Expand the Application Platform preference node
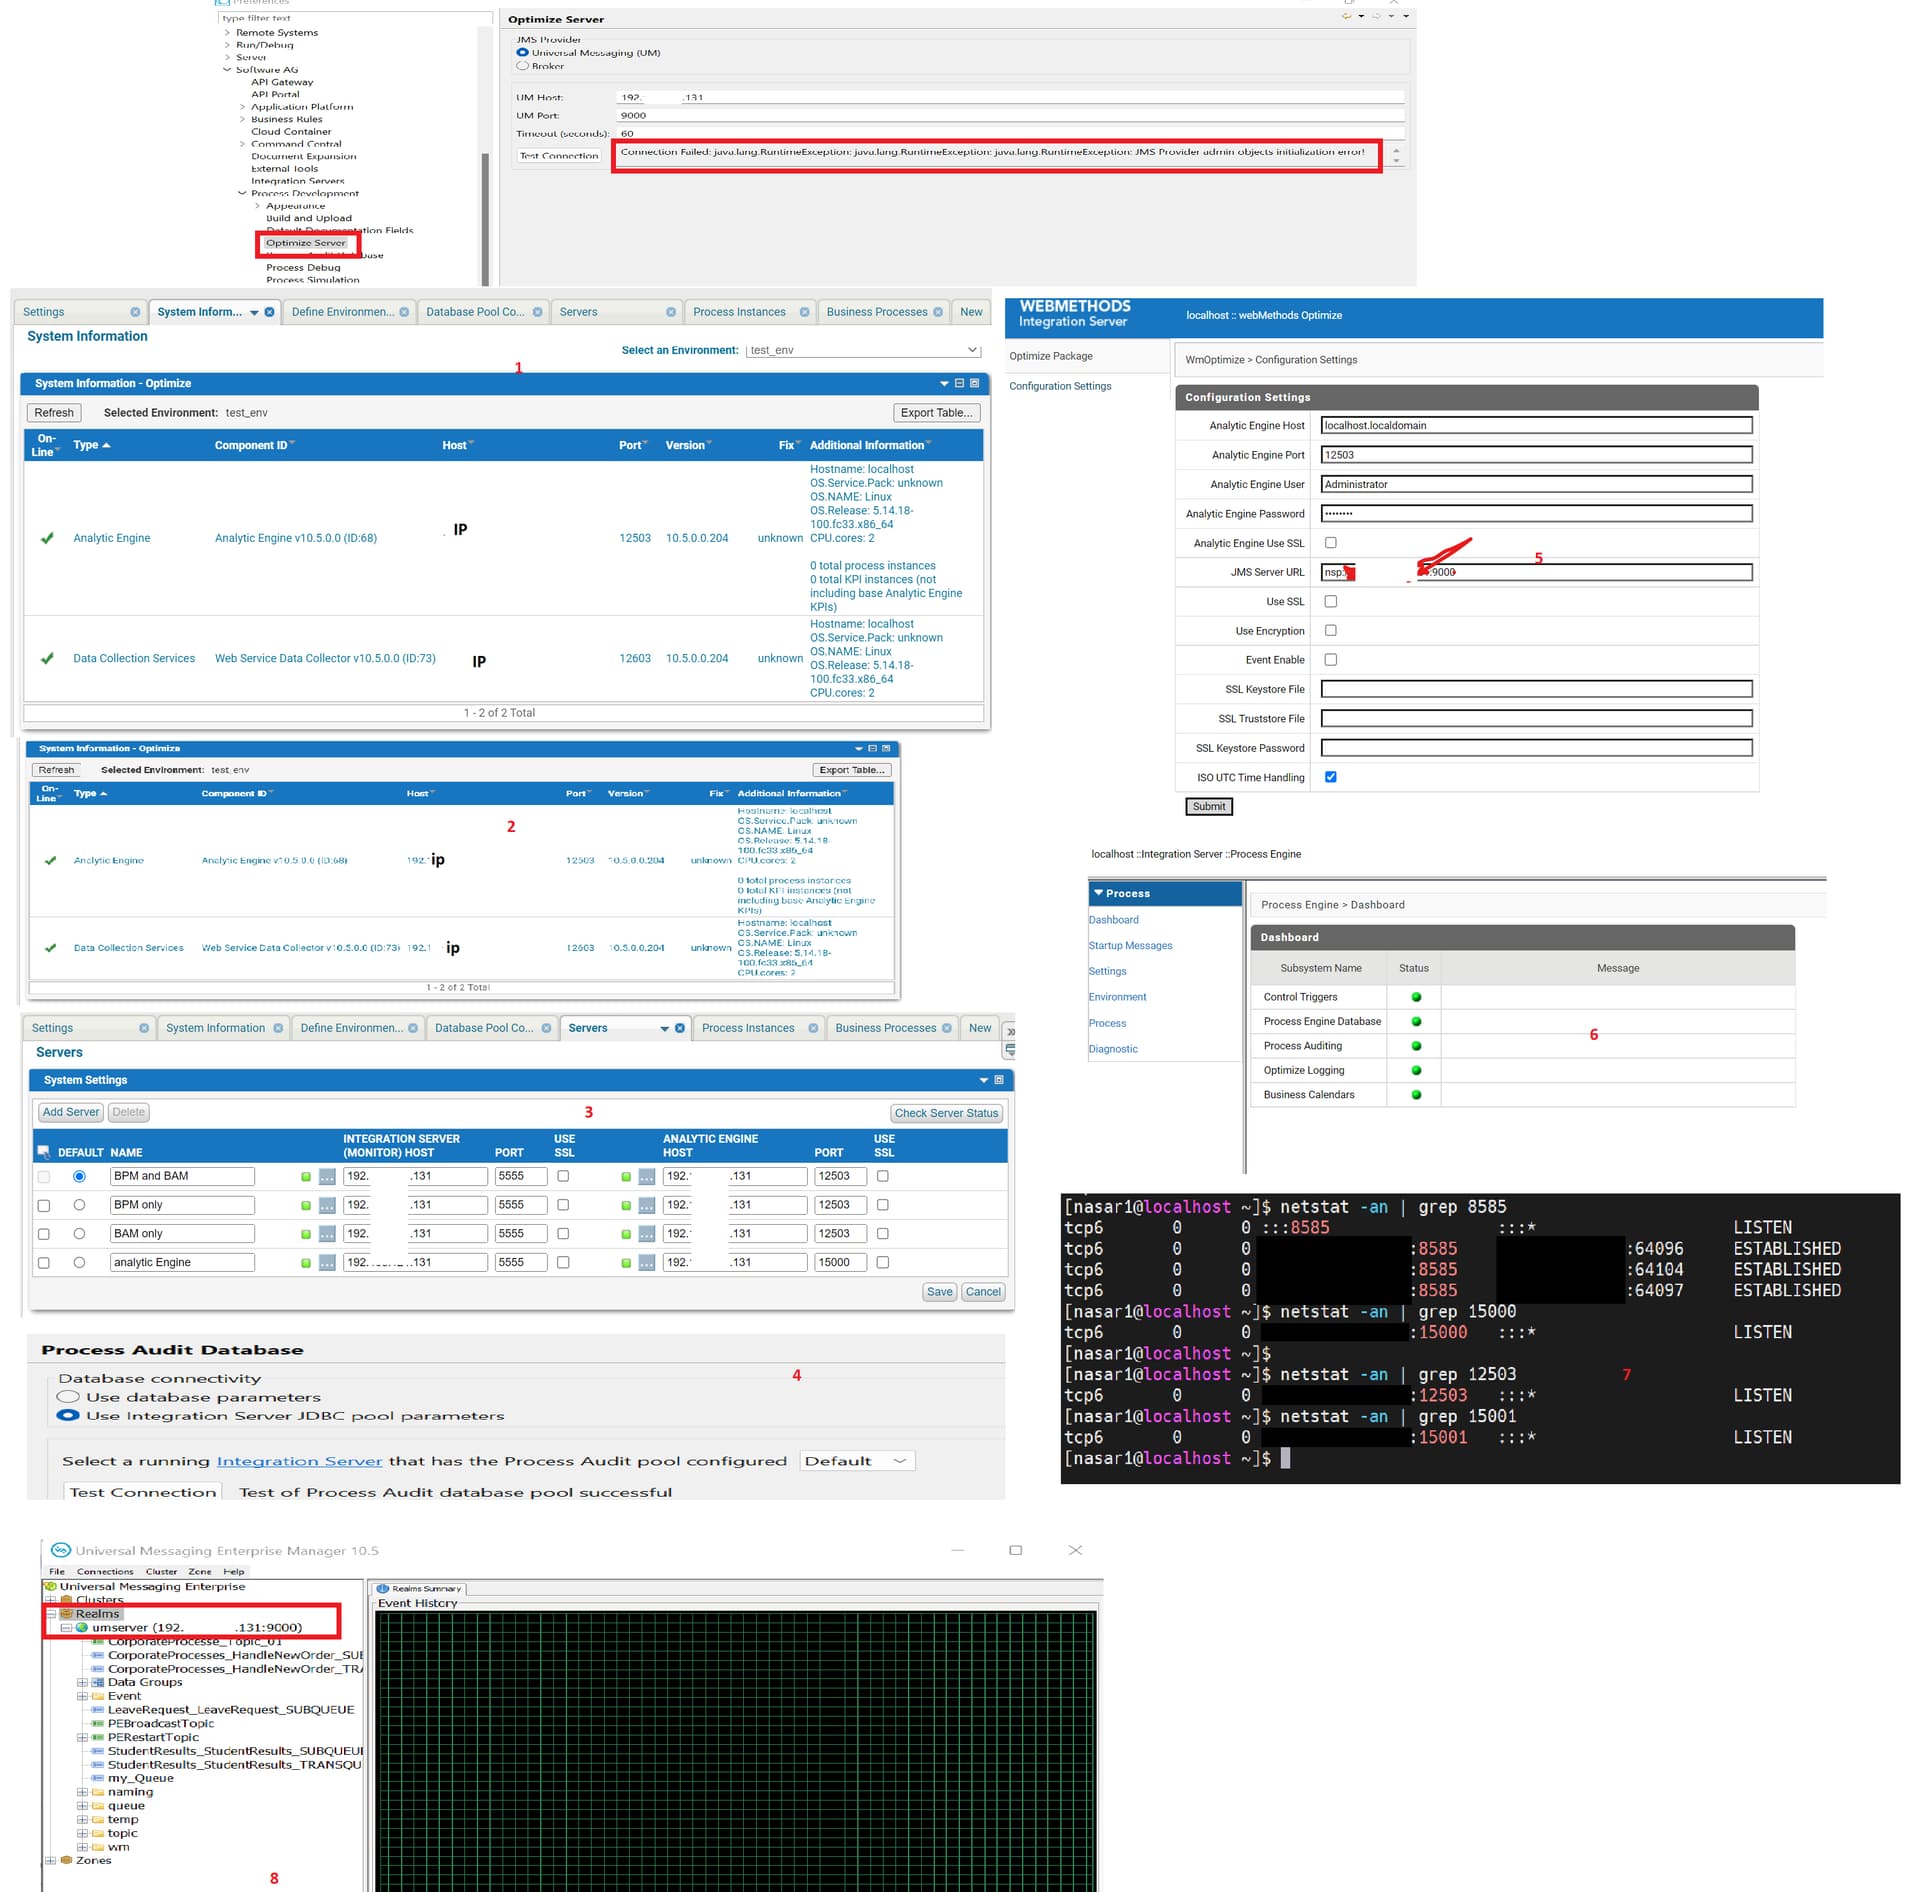This screenshot has height=1892, width=1920. (x=242, y=107)
